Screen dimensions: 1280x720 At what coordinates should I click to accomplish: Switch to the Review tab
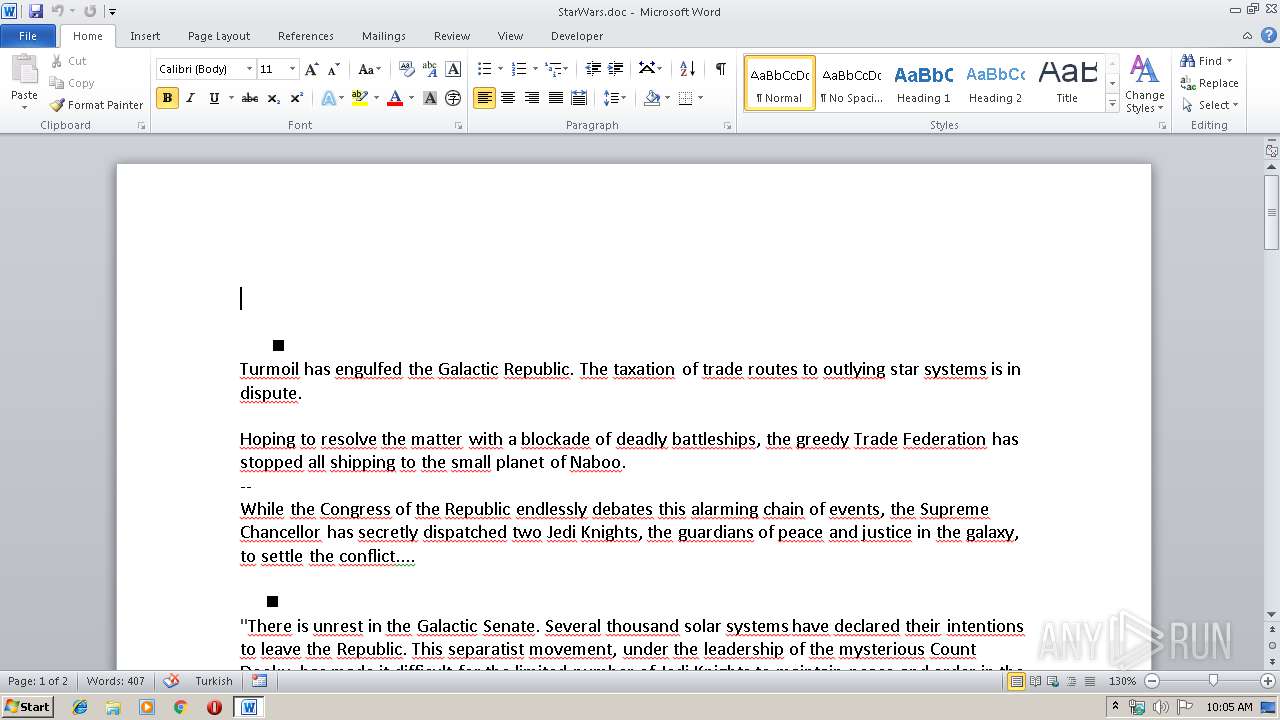pyautogui.click(x=452, y=36)
